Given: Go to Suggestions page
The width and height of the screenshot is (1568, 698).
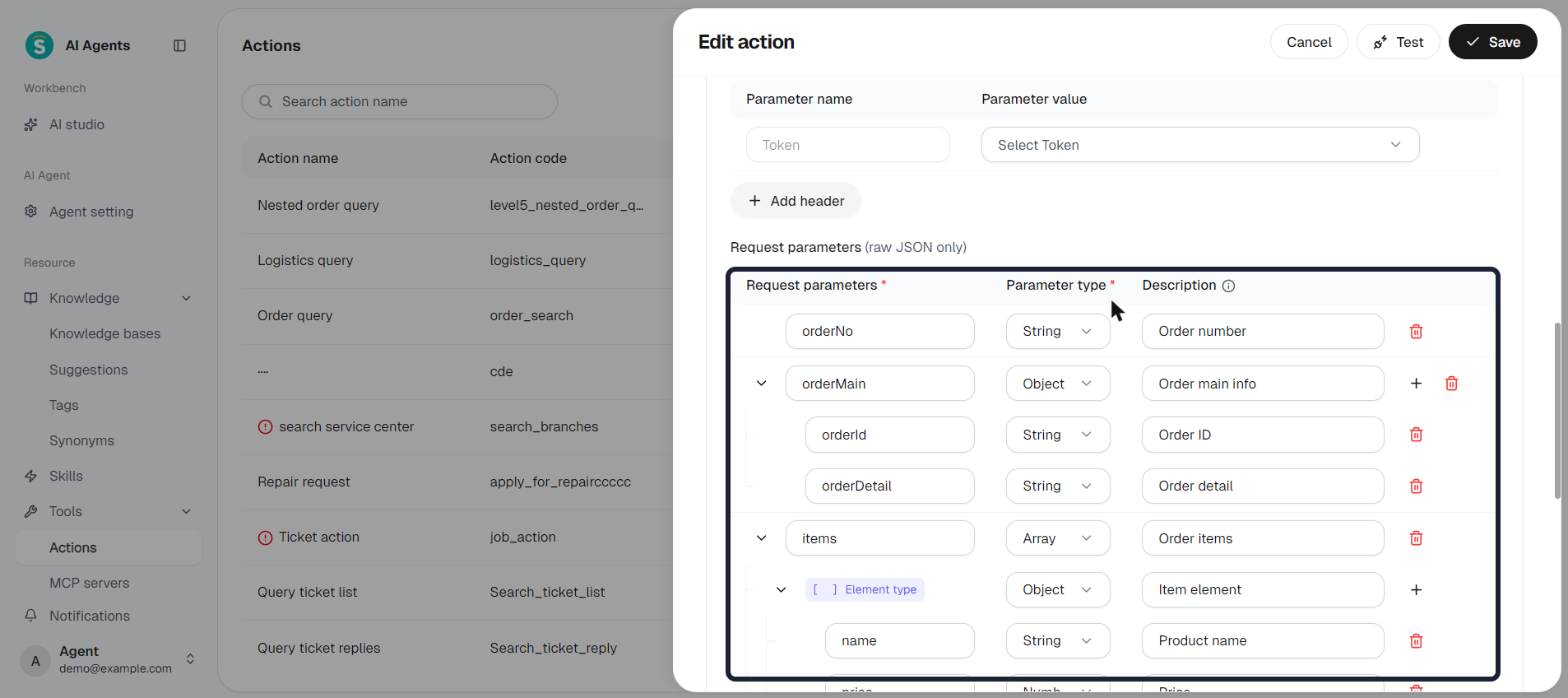Looking at the screenshot, I should click(x=88, y=370).
